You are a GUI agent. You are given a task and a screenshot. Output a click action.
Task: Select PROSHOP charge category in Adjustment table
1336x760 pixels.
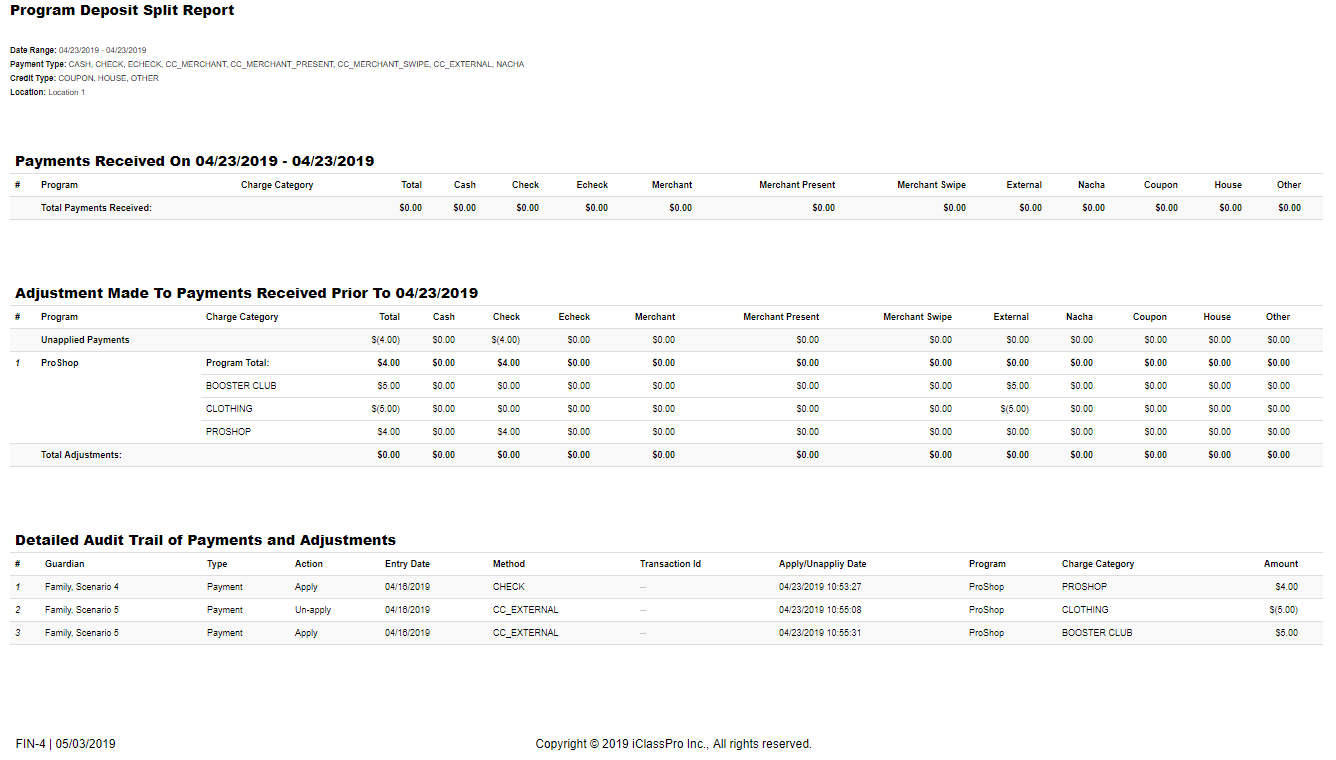tap(228, 432)
